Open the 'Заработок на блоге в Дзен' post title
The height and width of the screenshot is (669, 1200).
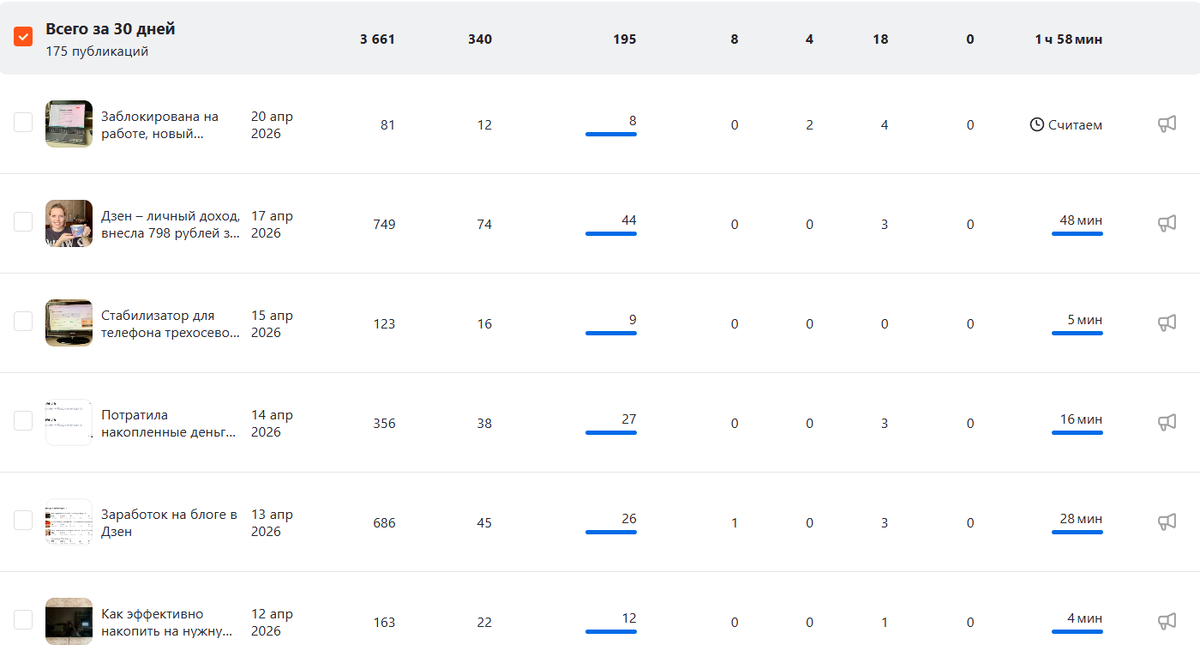point(169,523)
